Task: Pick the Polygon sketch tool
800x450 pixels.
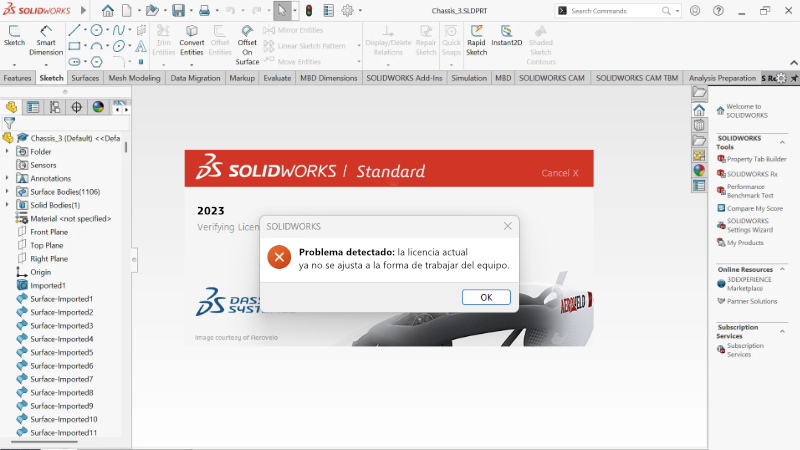Action: point(96,62)
